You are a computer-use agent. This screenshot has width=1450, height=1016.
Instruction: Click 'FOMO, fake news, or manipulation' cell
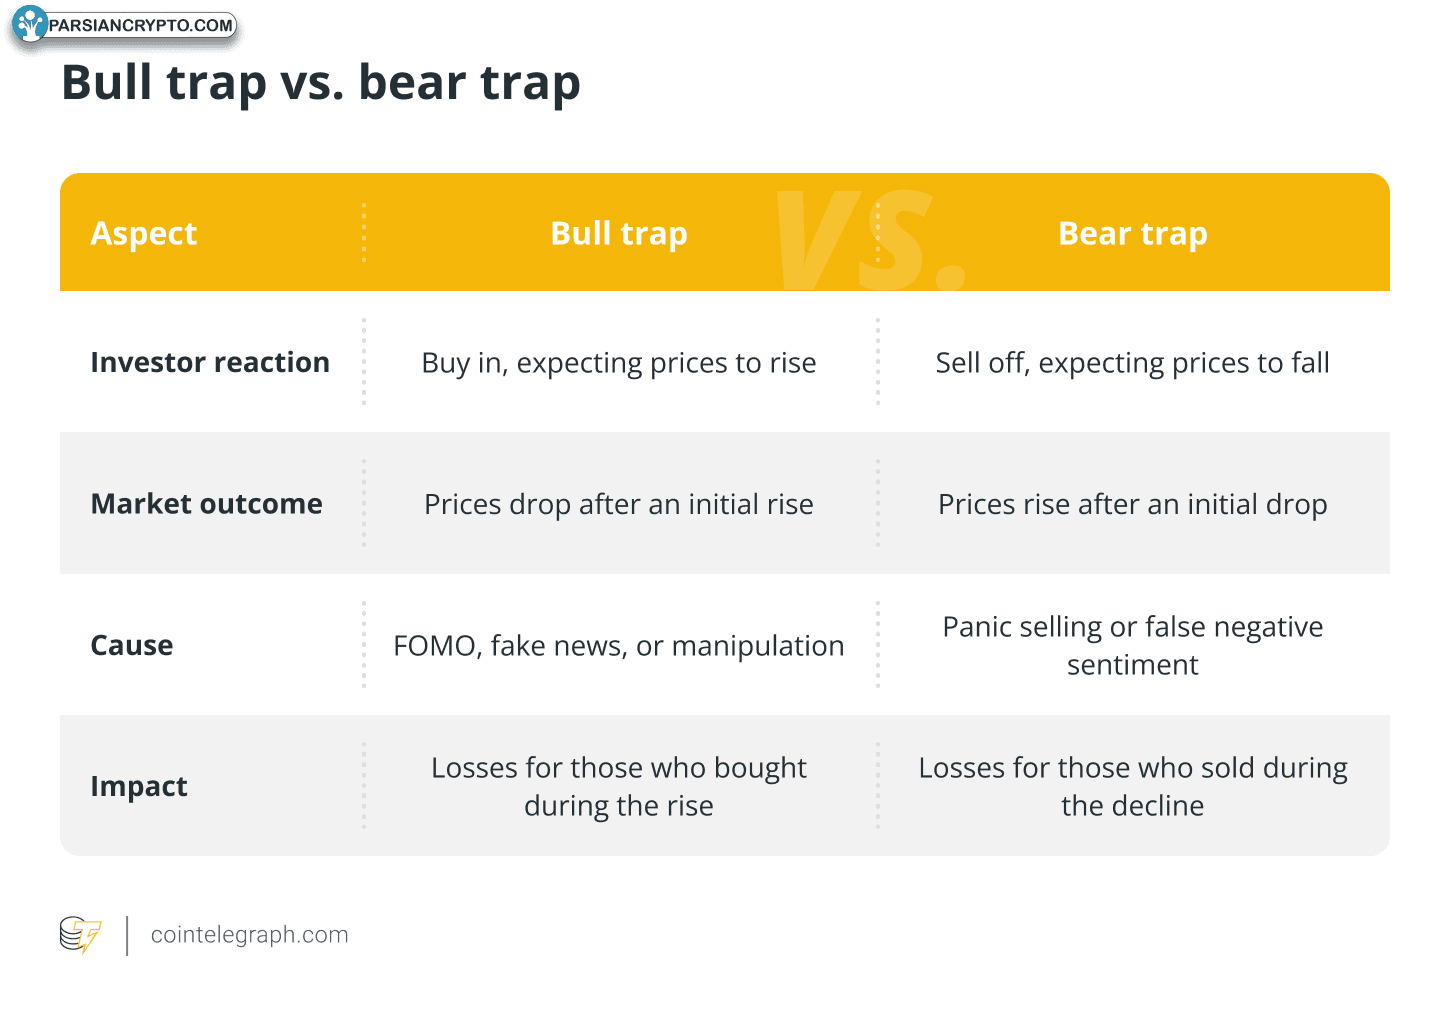[619, 646]
